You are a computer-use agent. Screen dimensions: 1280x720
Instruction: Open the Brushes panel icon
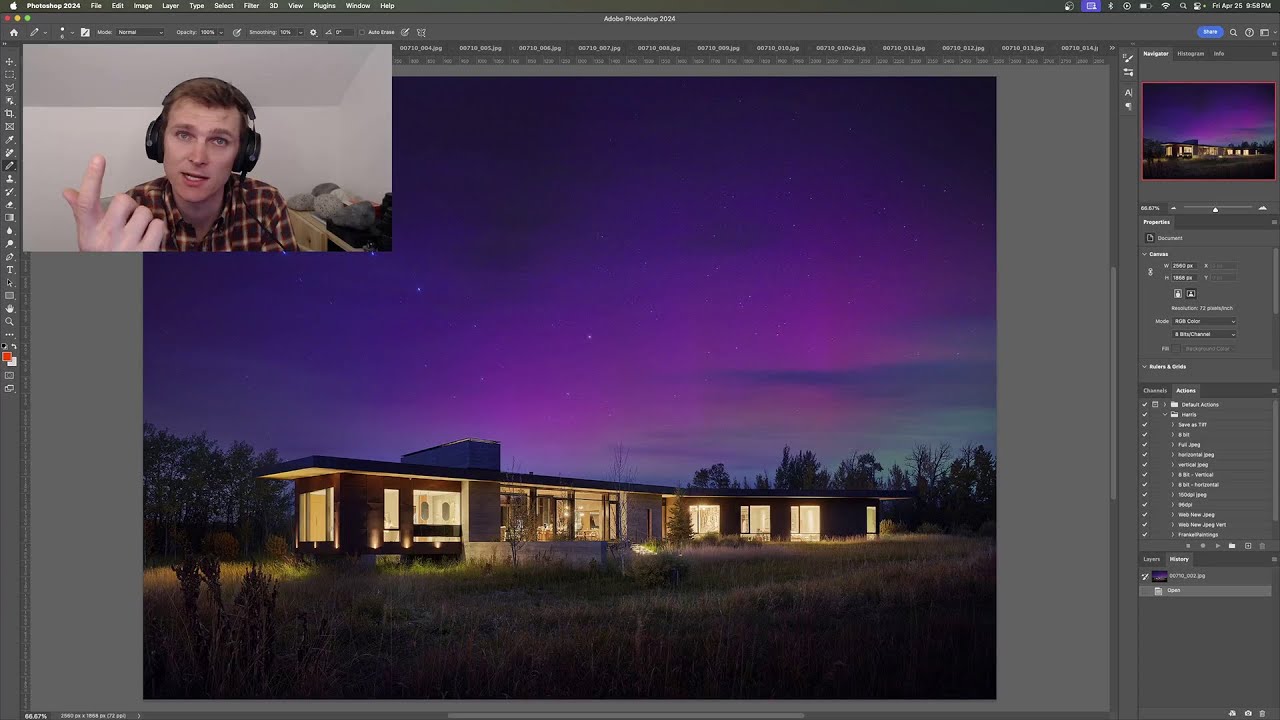[1128, 59]
